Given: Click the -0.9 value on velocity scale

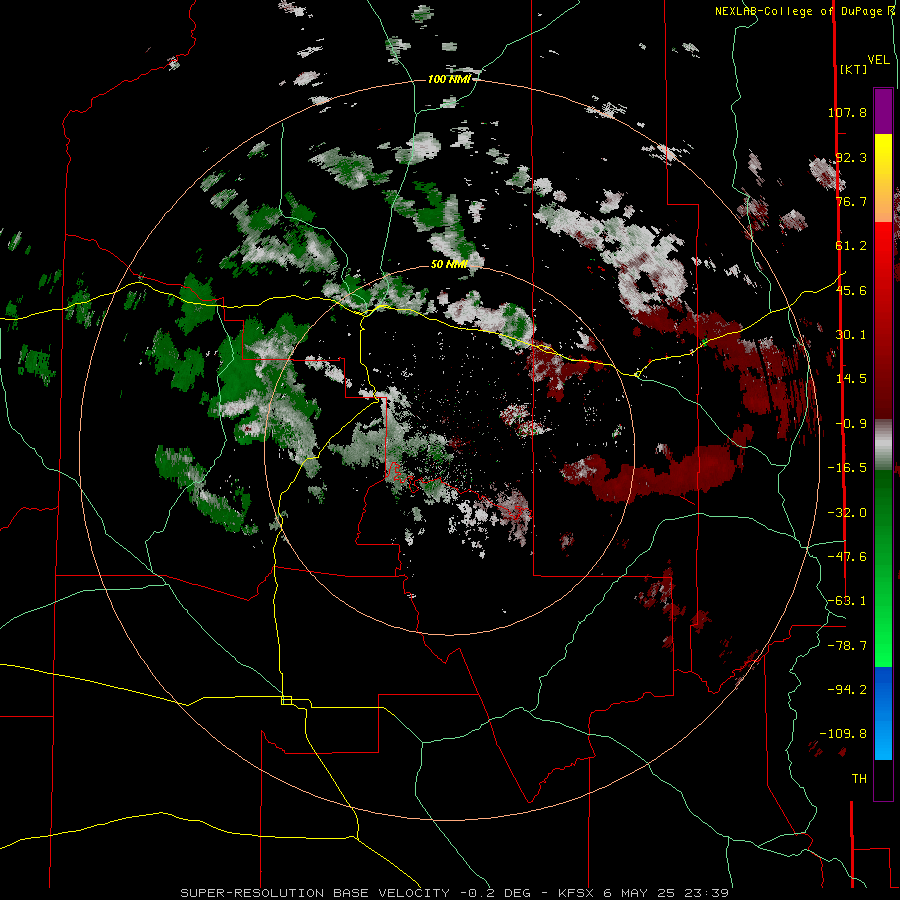Looking at the screenshot, I should tap(851, 424).
